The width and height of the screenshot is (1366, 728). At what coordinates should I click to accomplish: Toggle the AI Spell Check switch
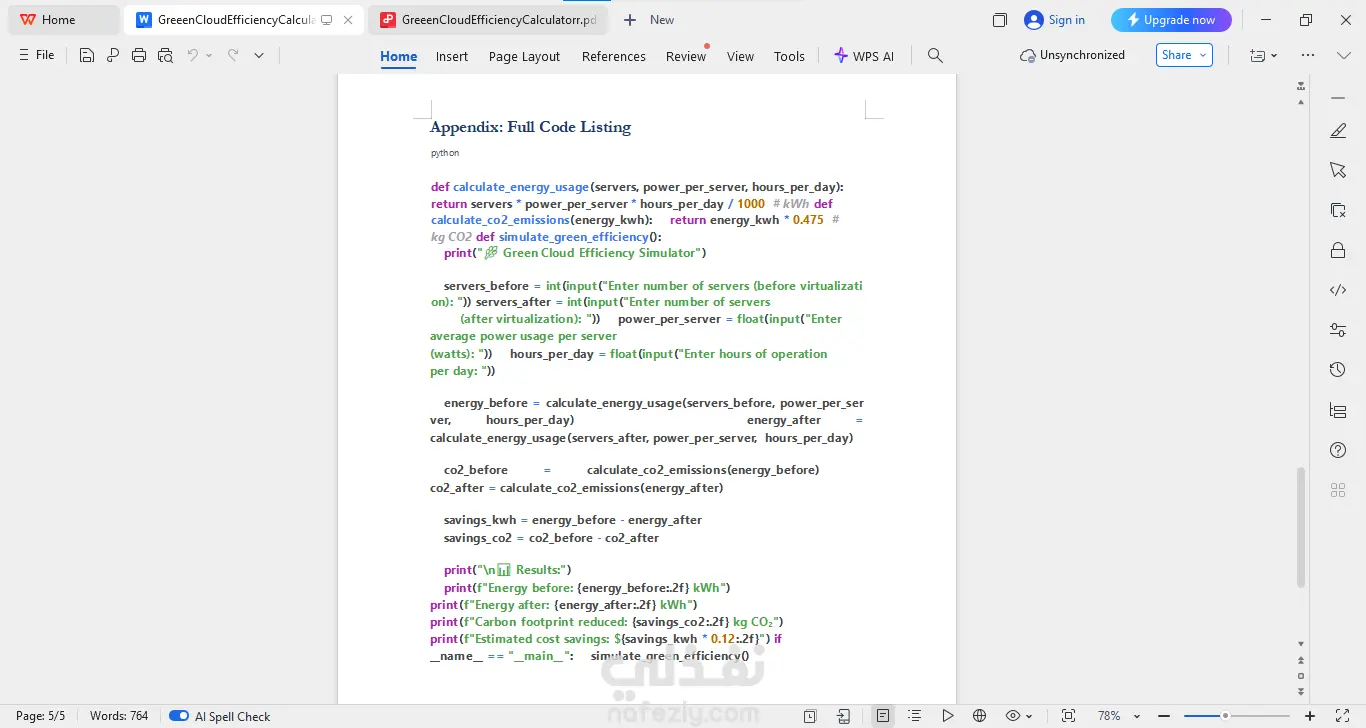click(x=179, y=716)
